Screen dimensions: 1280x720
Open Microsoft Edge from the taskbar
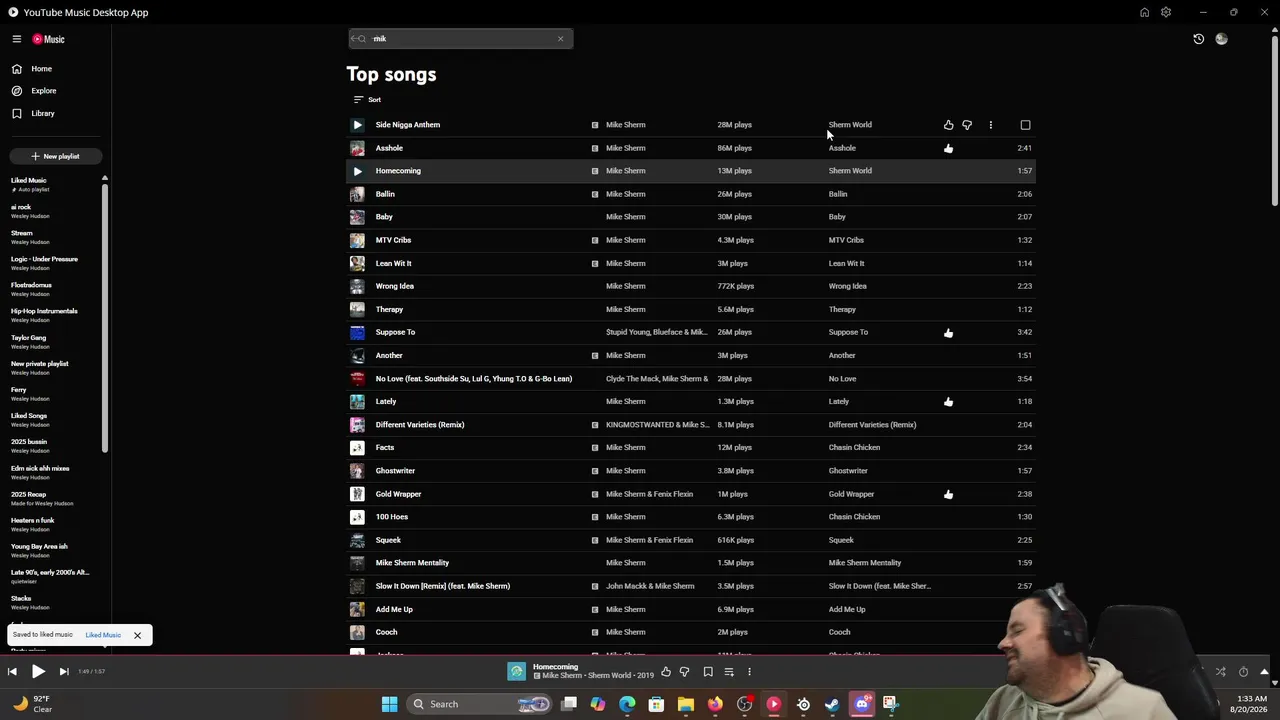627,704
